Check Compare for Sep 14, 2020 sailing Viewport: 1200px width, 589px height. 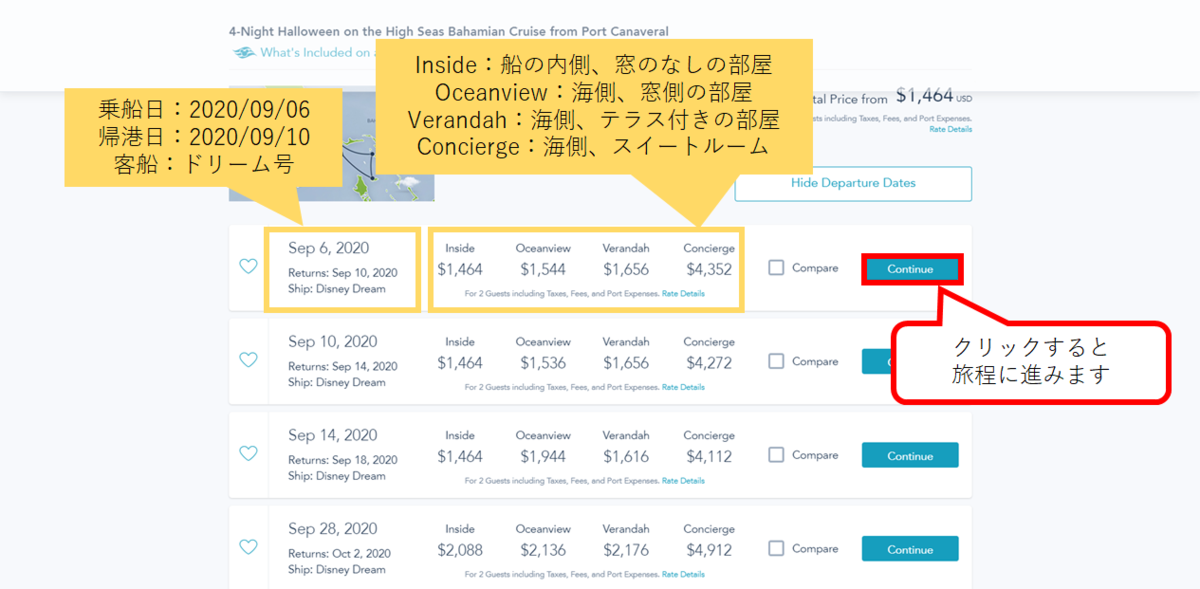pyautogui.click(x=776, y=454)
